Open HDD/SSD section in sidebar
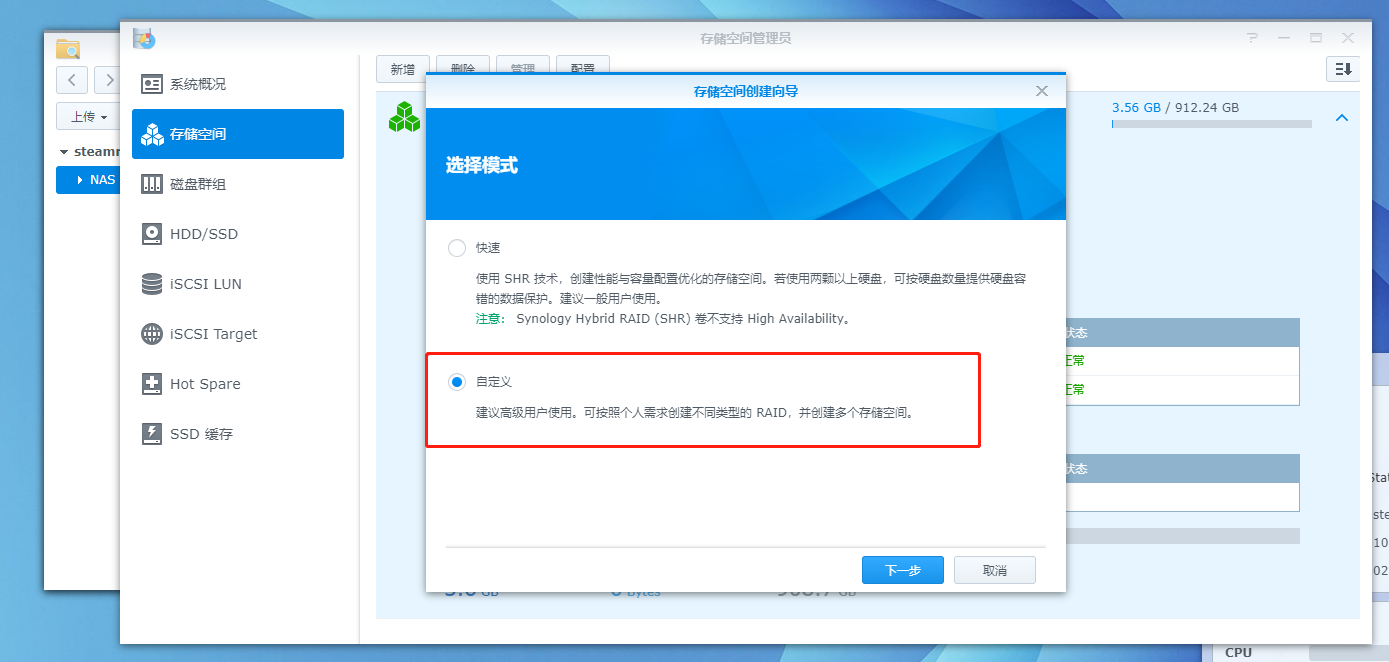1389x662 pixels. [238, 234]
